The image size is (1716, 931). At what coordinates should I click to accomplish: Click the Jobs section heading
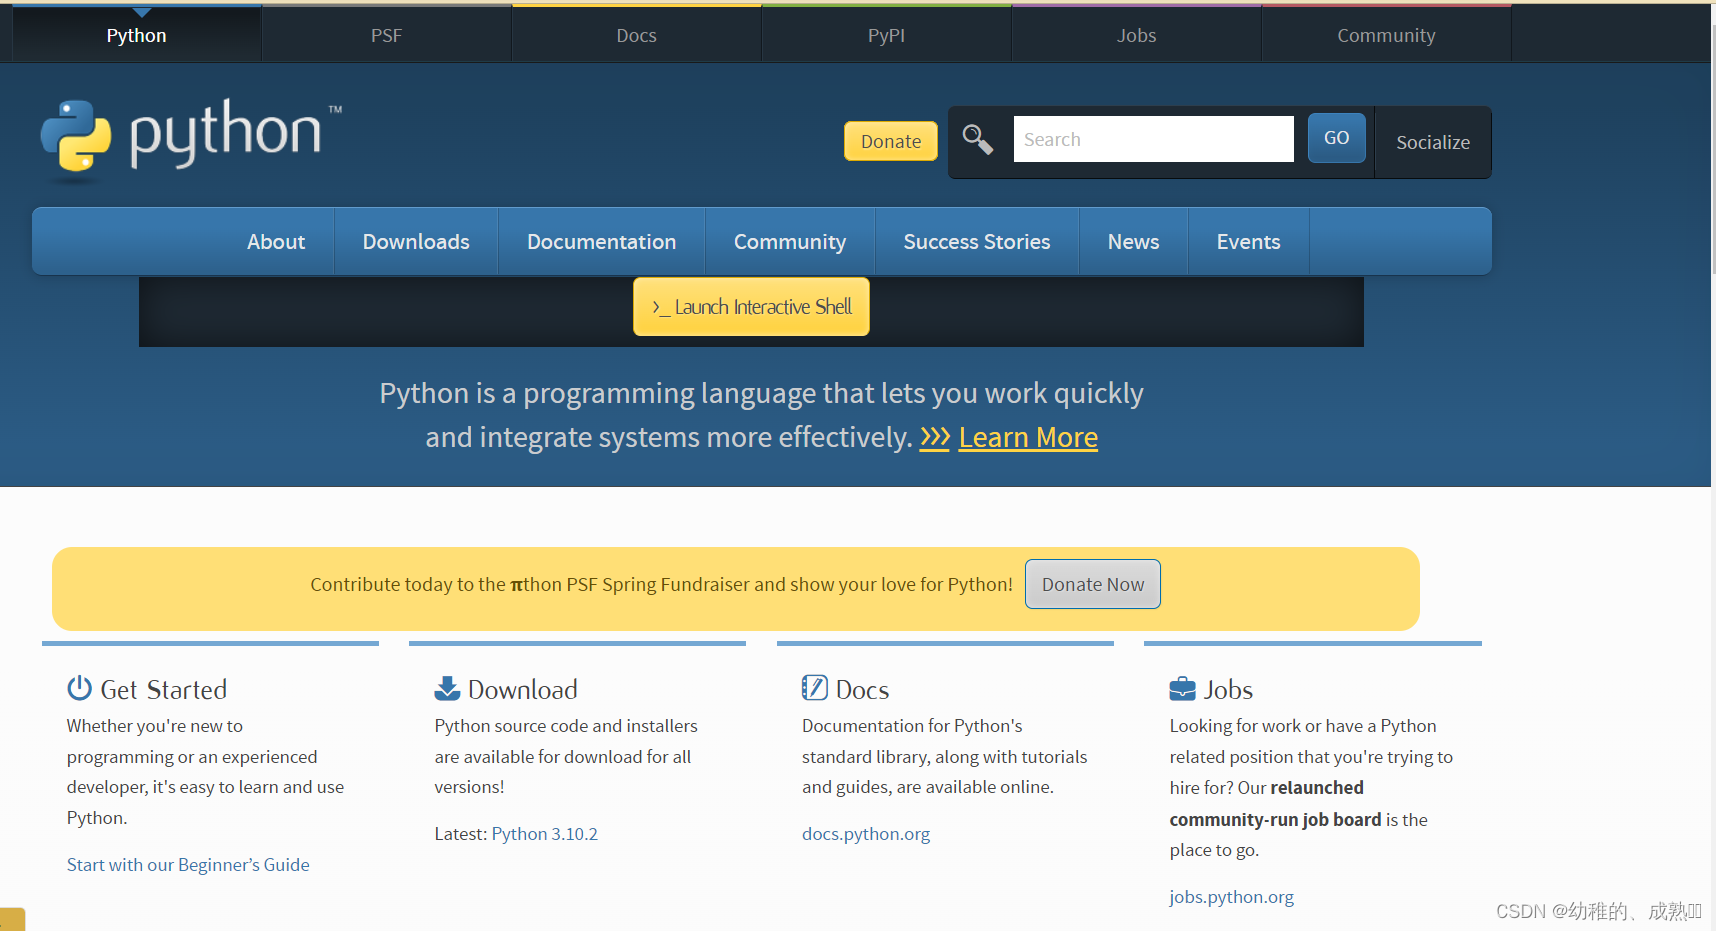coord(1228,689)
